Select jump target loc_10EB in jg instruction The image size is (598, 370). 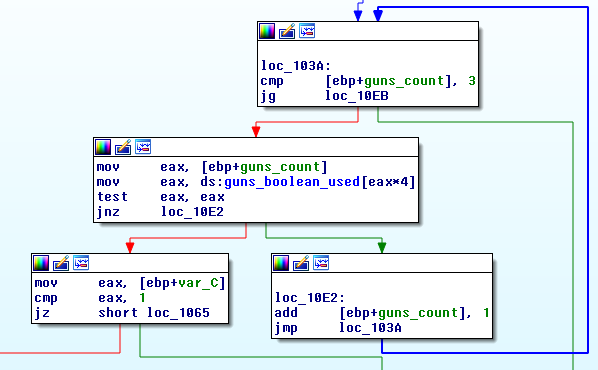click(357, 96)
